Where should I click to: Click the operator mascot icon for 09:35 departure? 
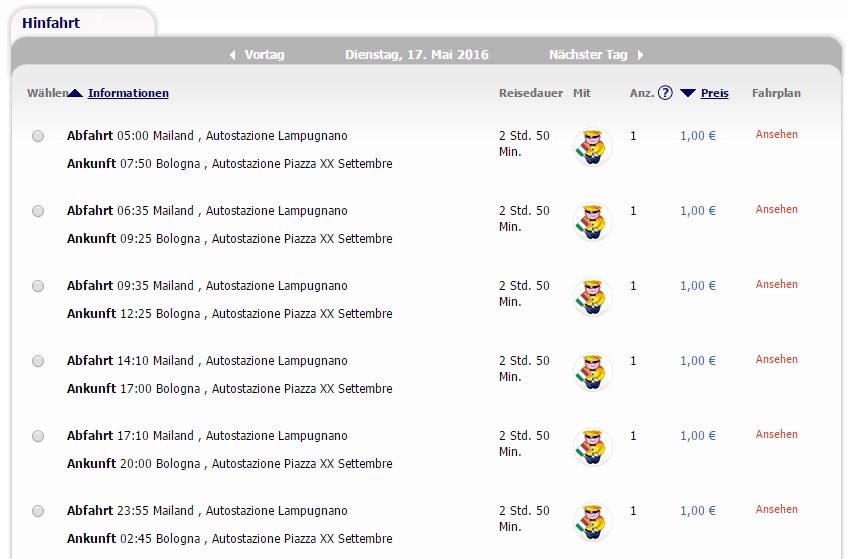pyautogui.click(x=593, y=297)
